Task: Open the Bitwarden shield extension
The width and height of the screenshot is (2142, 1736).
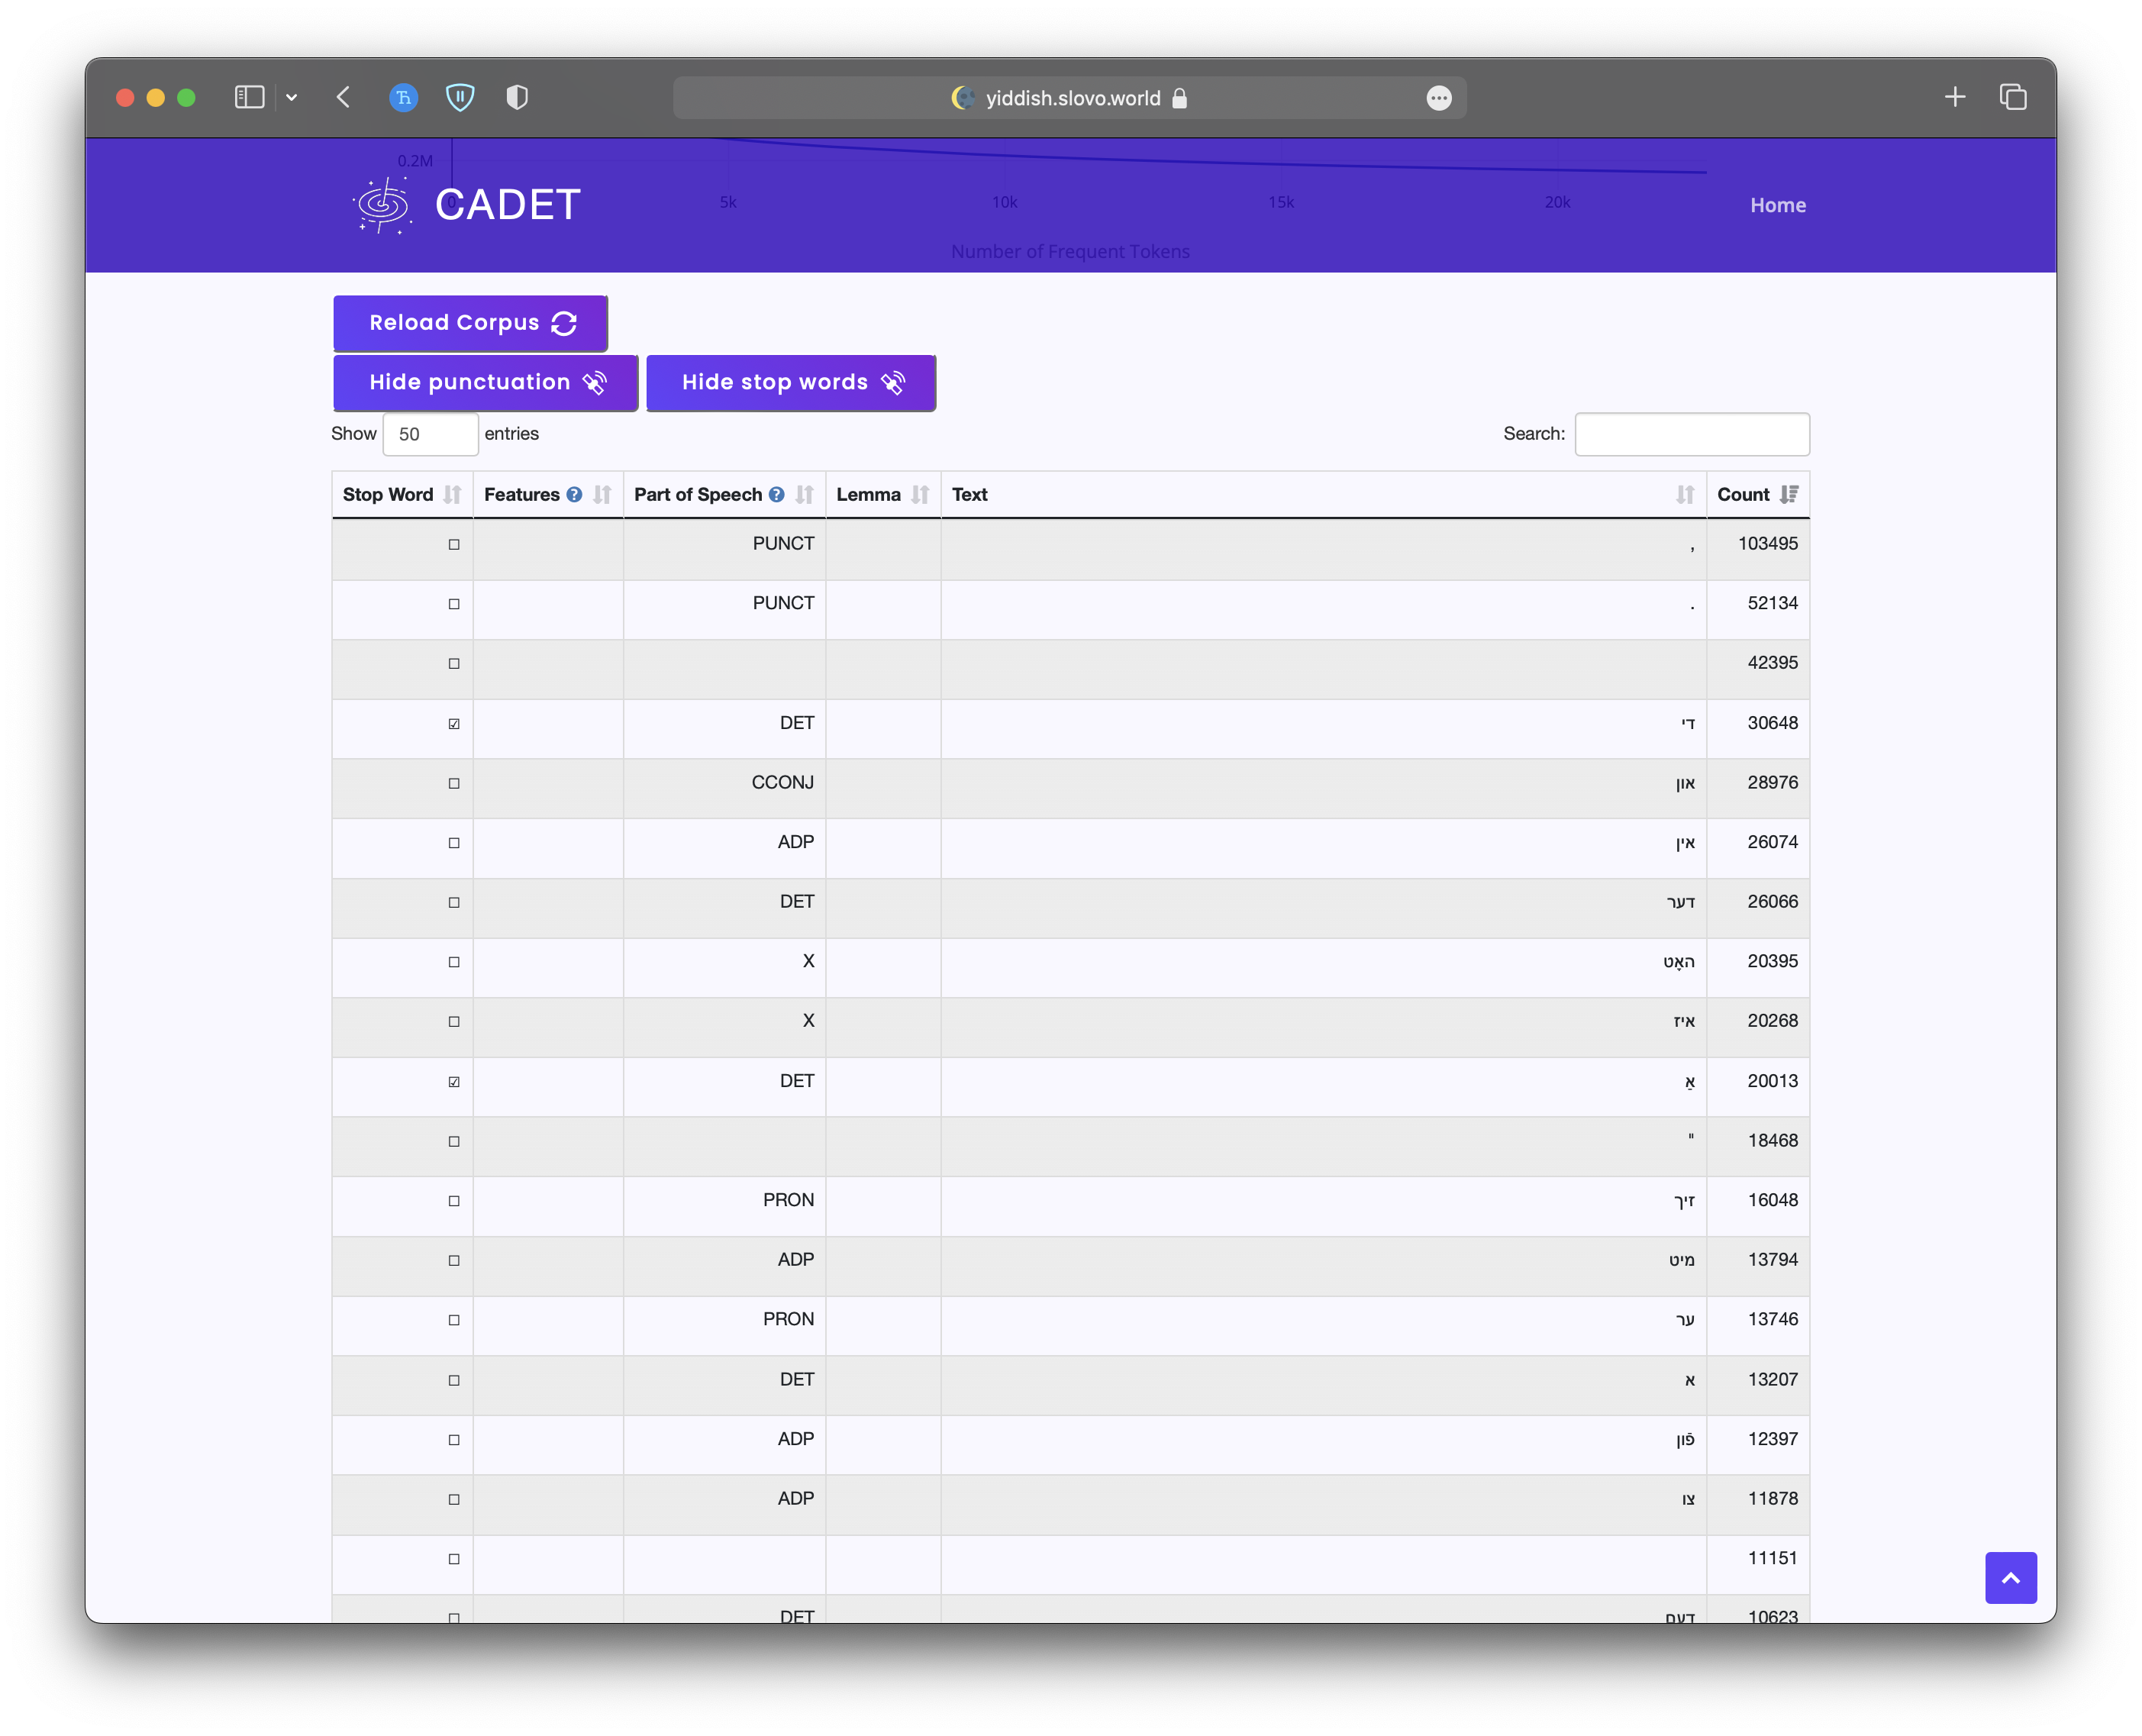Action: [x=460, y=97]
